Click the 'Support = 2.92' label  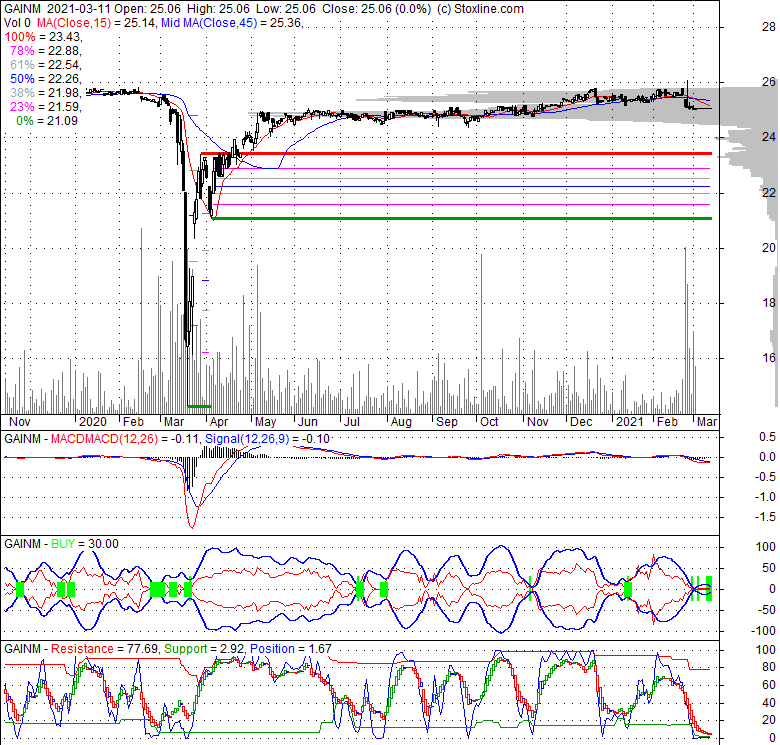204,649
